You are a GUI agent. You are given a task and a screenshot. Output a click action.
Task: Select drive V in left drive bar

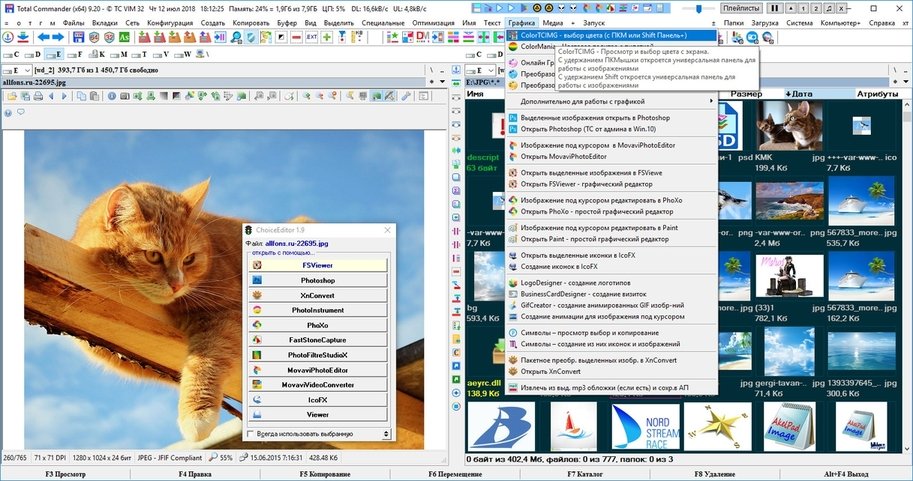click(x=161, y=54)
